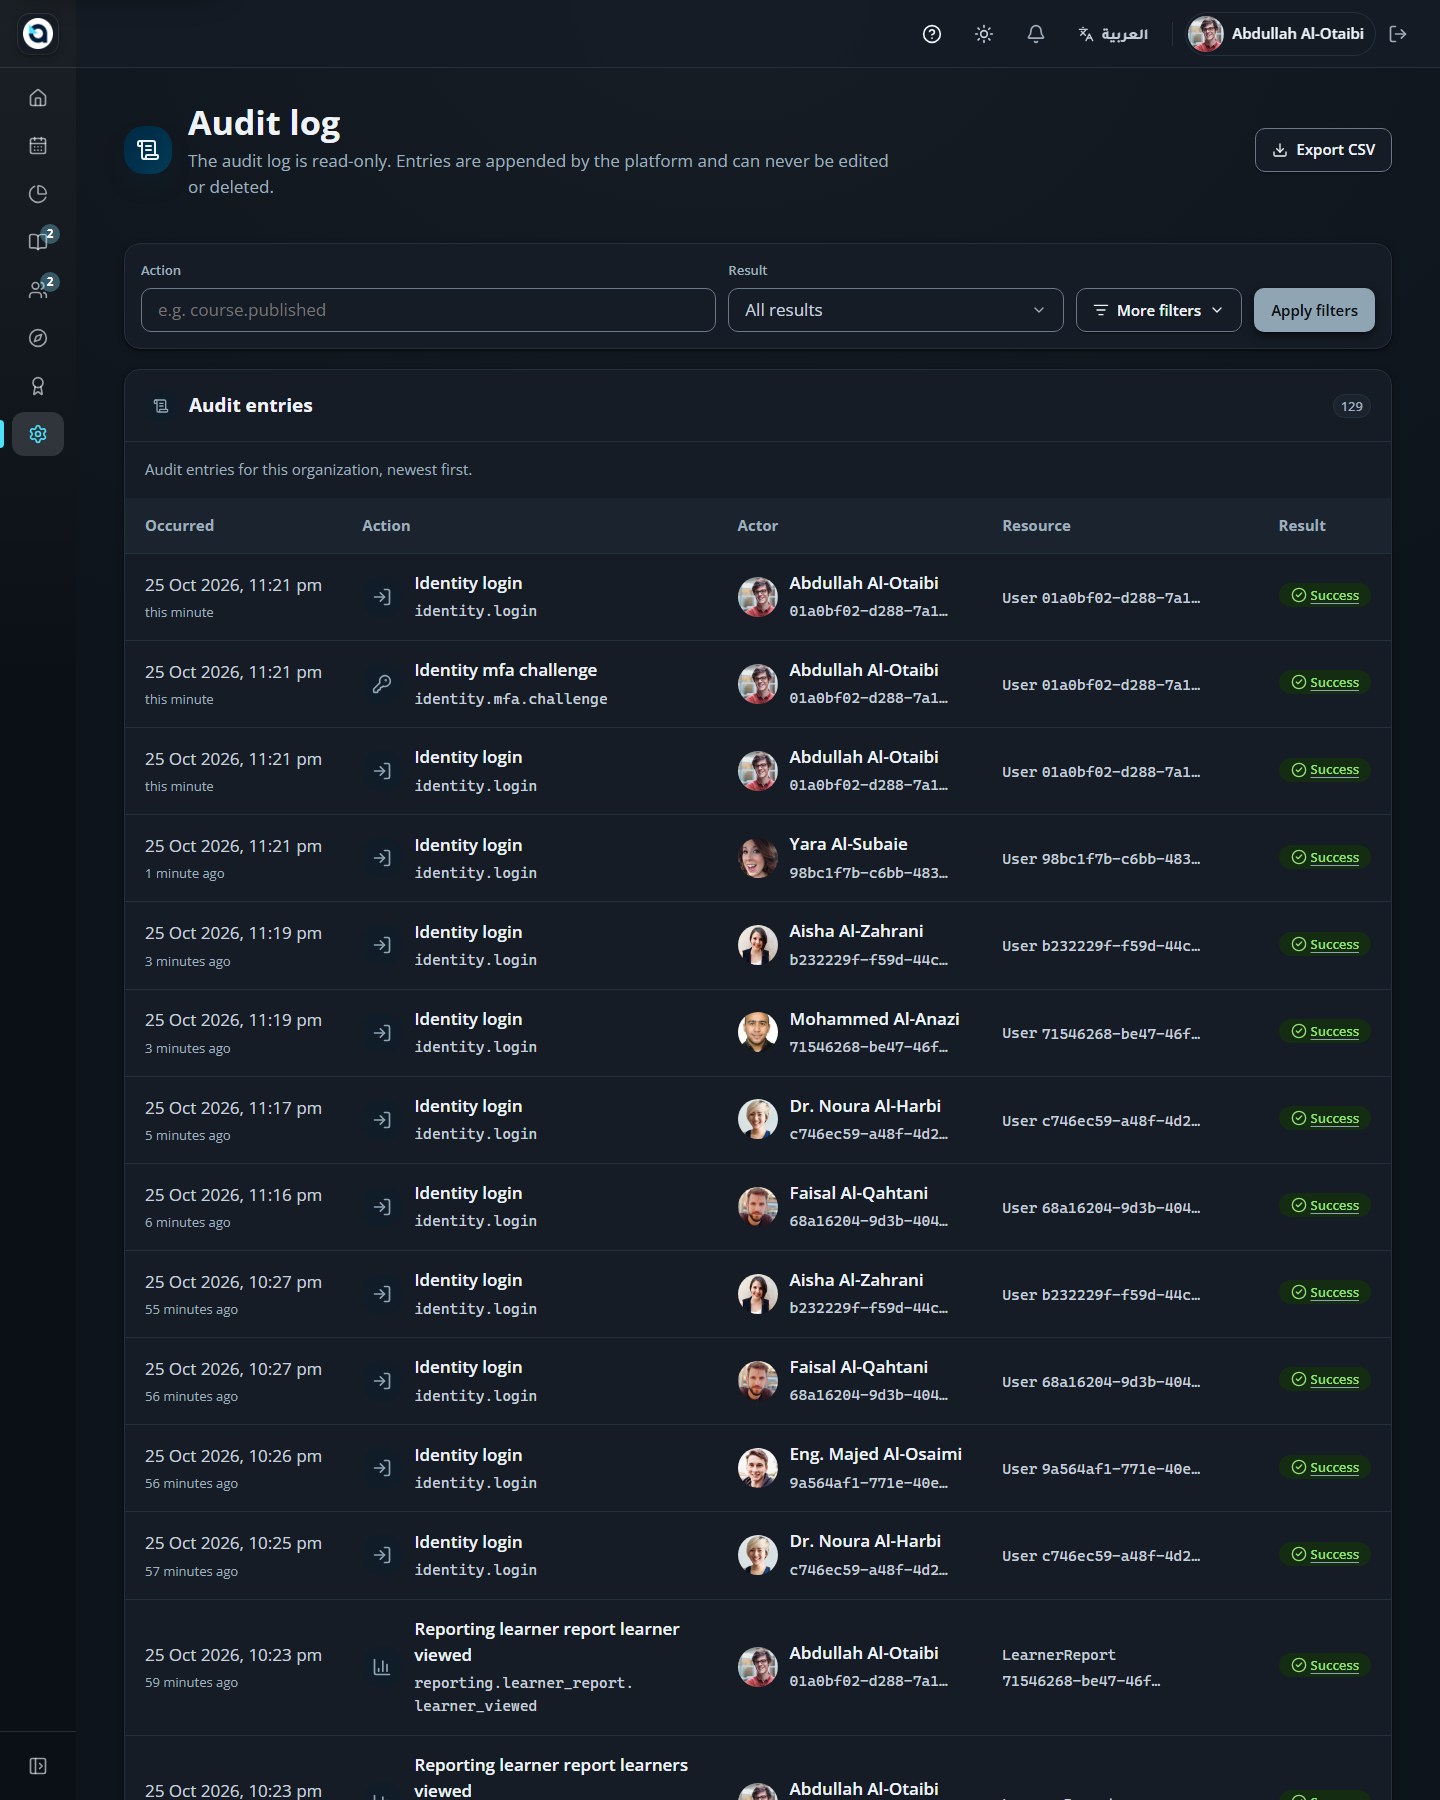Click the 25 Oct 2026, 11:17 pm timestamp
The height and width of the screenshot is (1800, 1440).
(233, 1107)
